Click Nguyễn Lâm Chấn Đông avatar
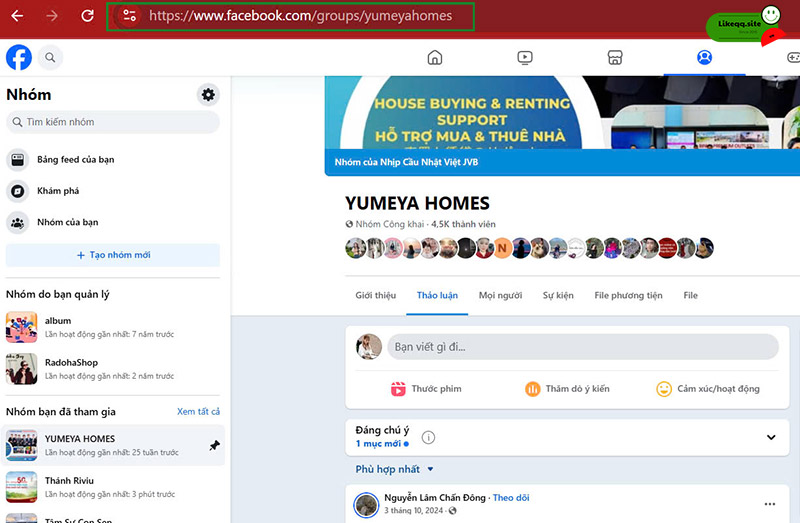The height and width of the screenshot is (523, 800). (366, 505)
